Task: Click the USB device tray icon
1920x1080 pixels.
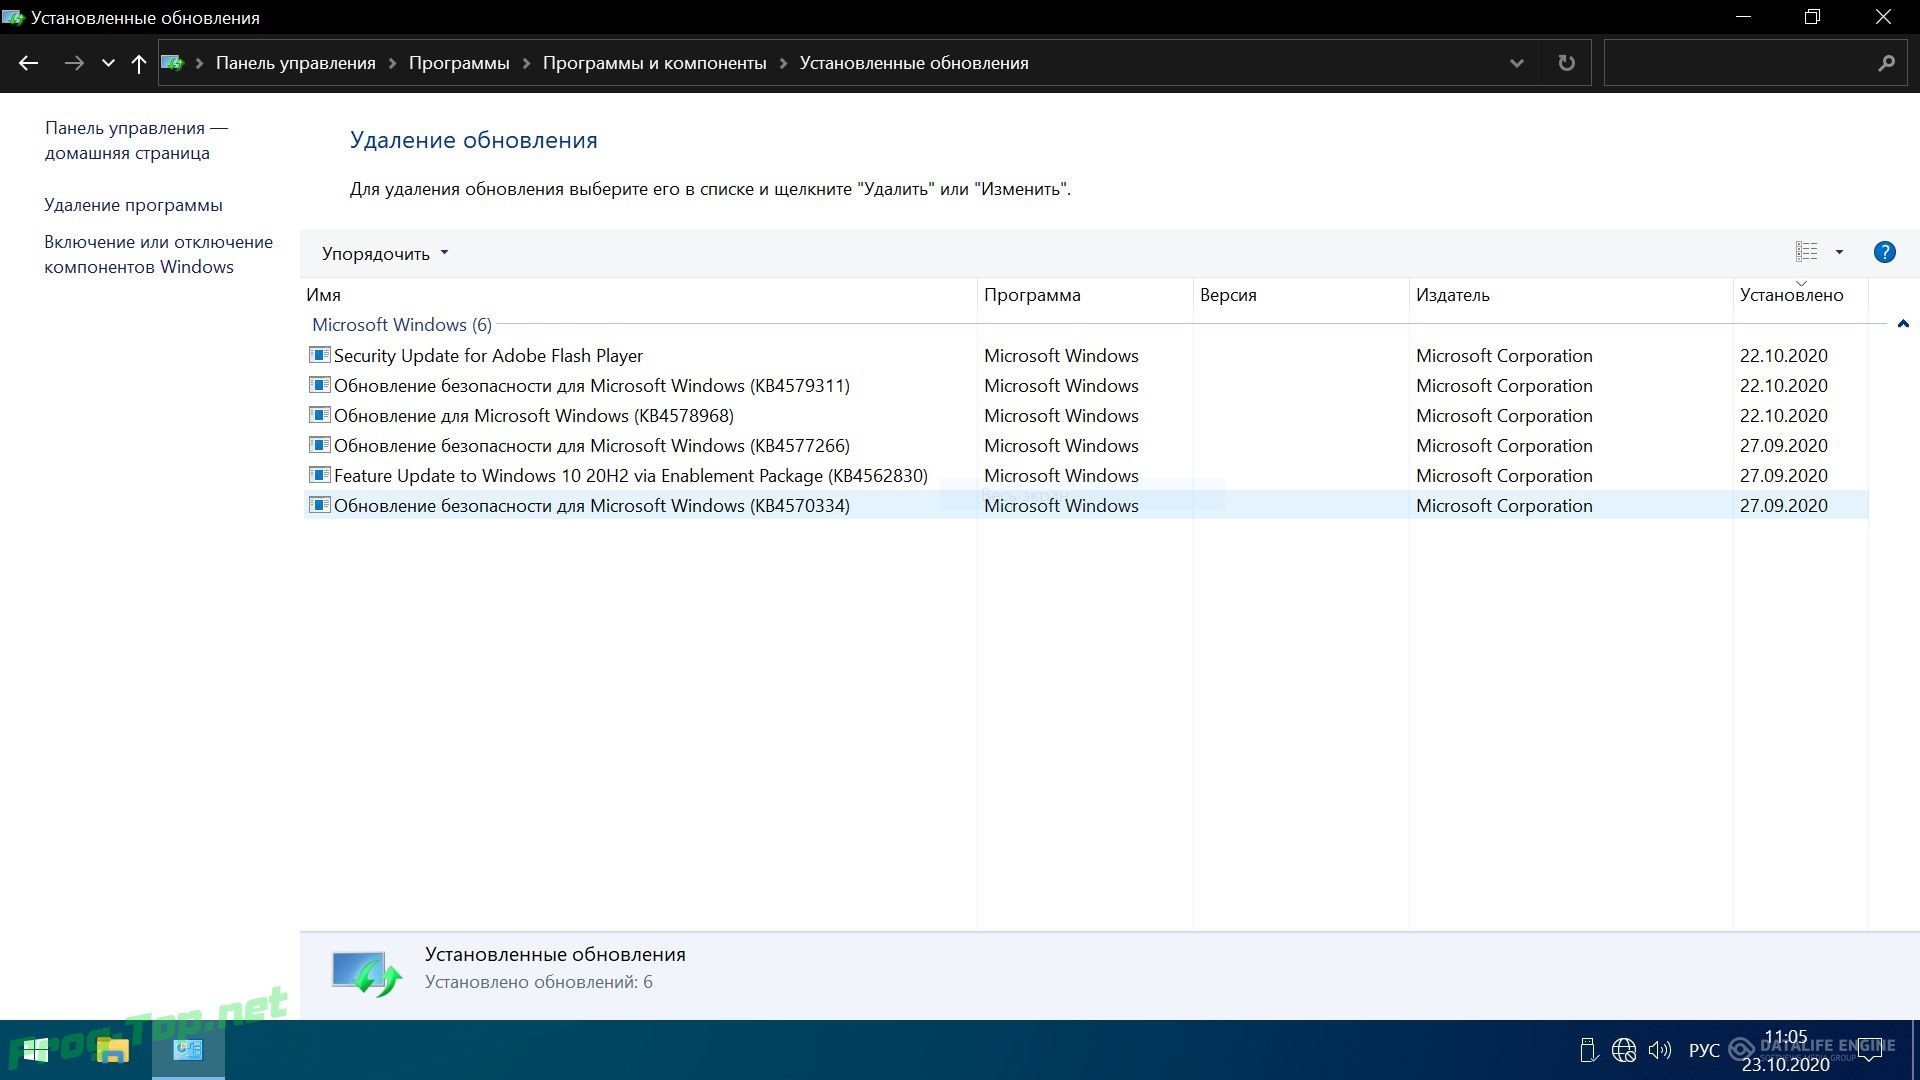Action: (1588, 1050)
